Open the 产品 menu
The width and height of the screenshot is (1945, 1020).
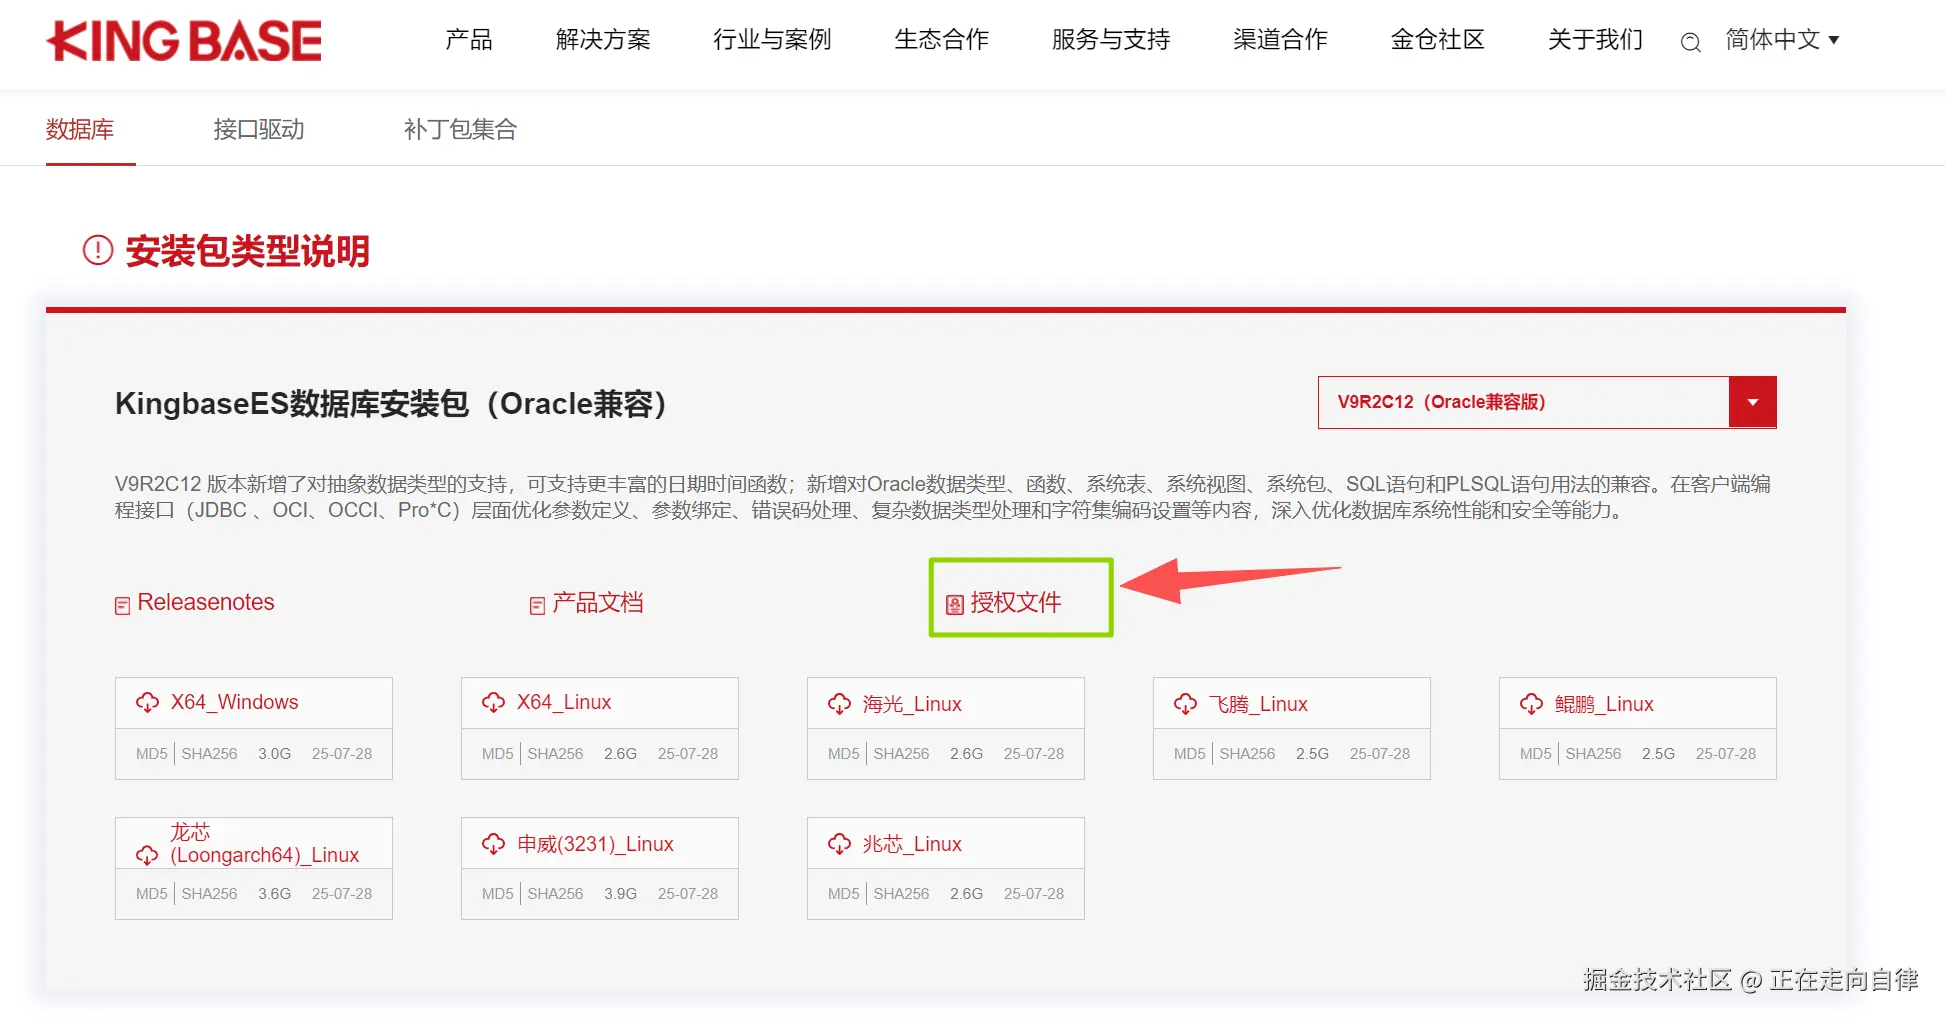tap(469, 40)
